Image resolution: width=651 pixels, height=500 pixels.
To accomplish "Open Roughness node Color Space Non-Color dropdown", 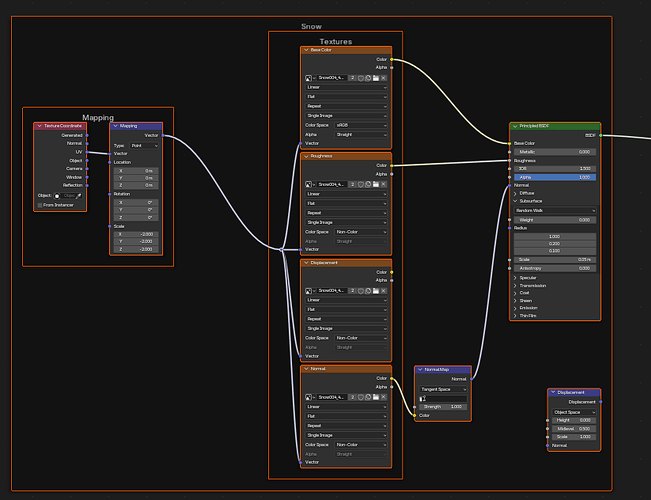I will tap(361, 232).
